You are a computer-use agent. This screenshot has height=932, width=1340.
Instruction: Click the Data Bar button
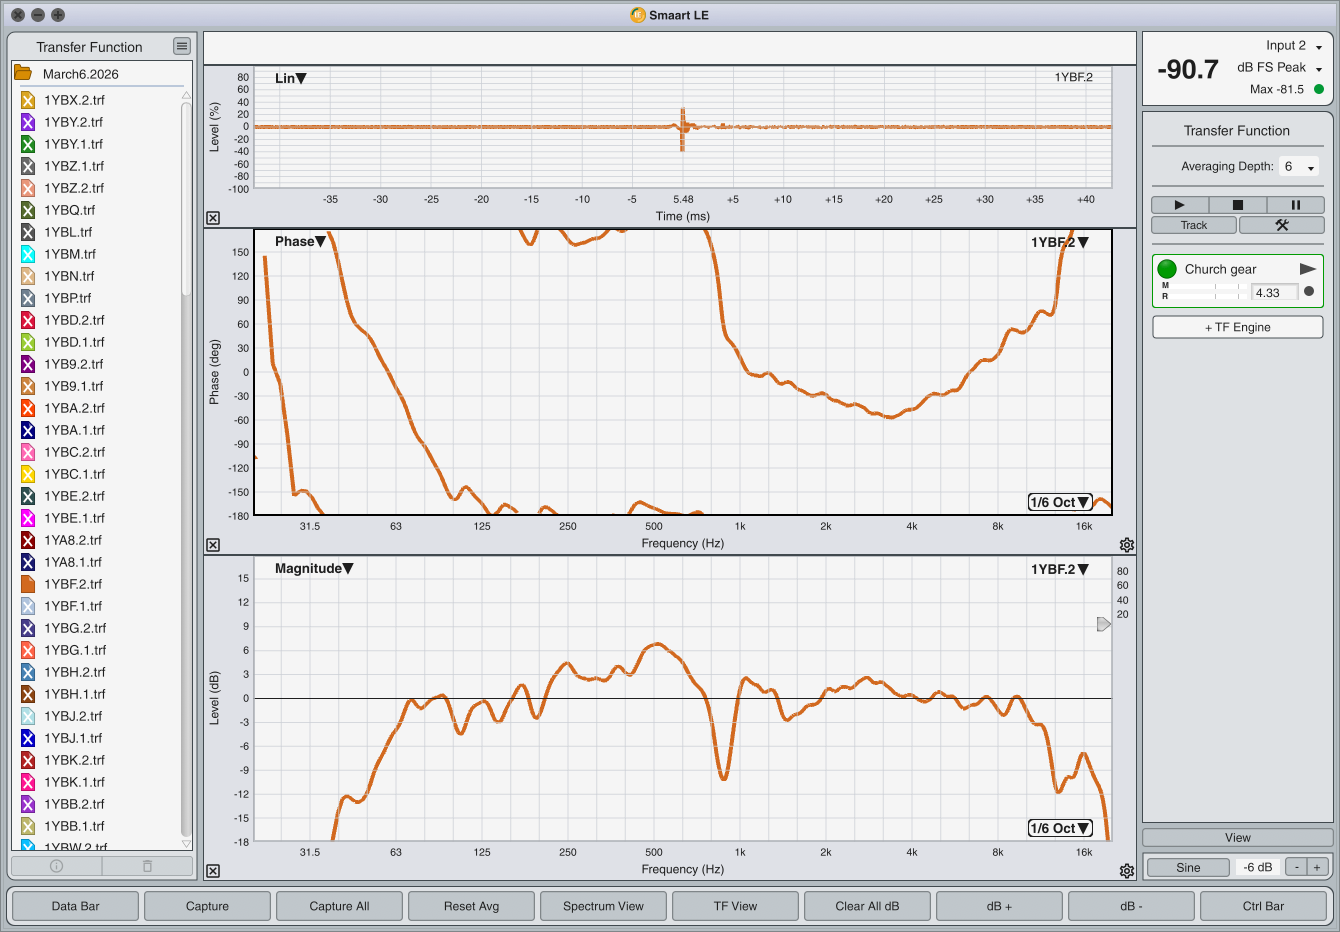coord(76,906)
